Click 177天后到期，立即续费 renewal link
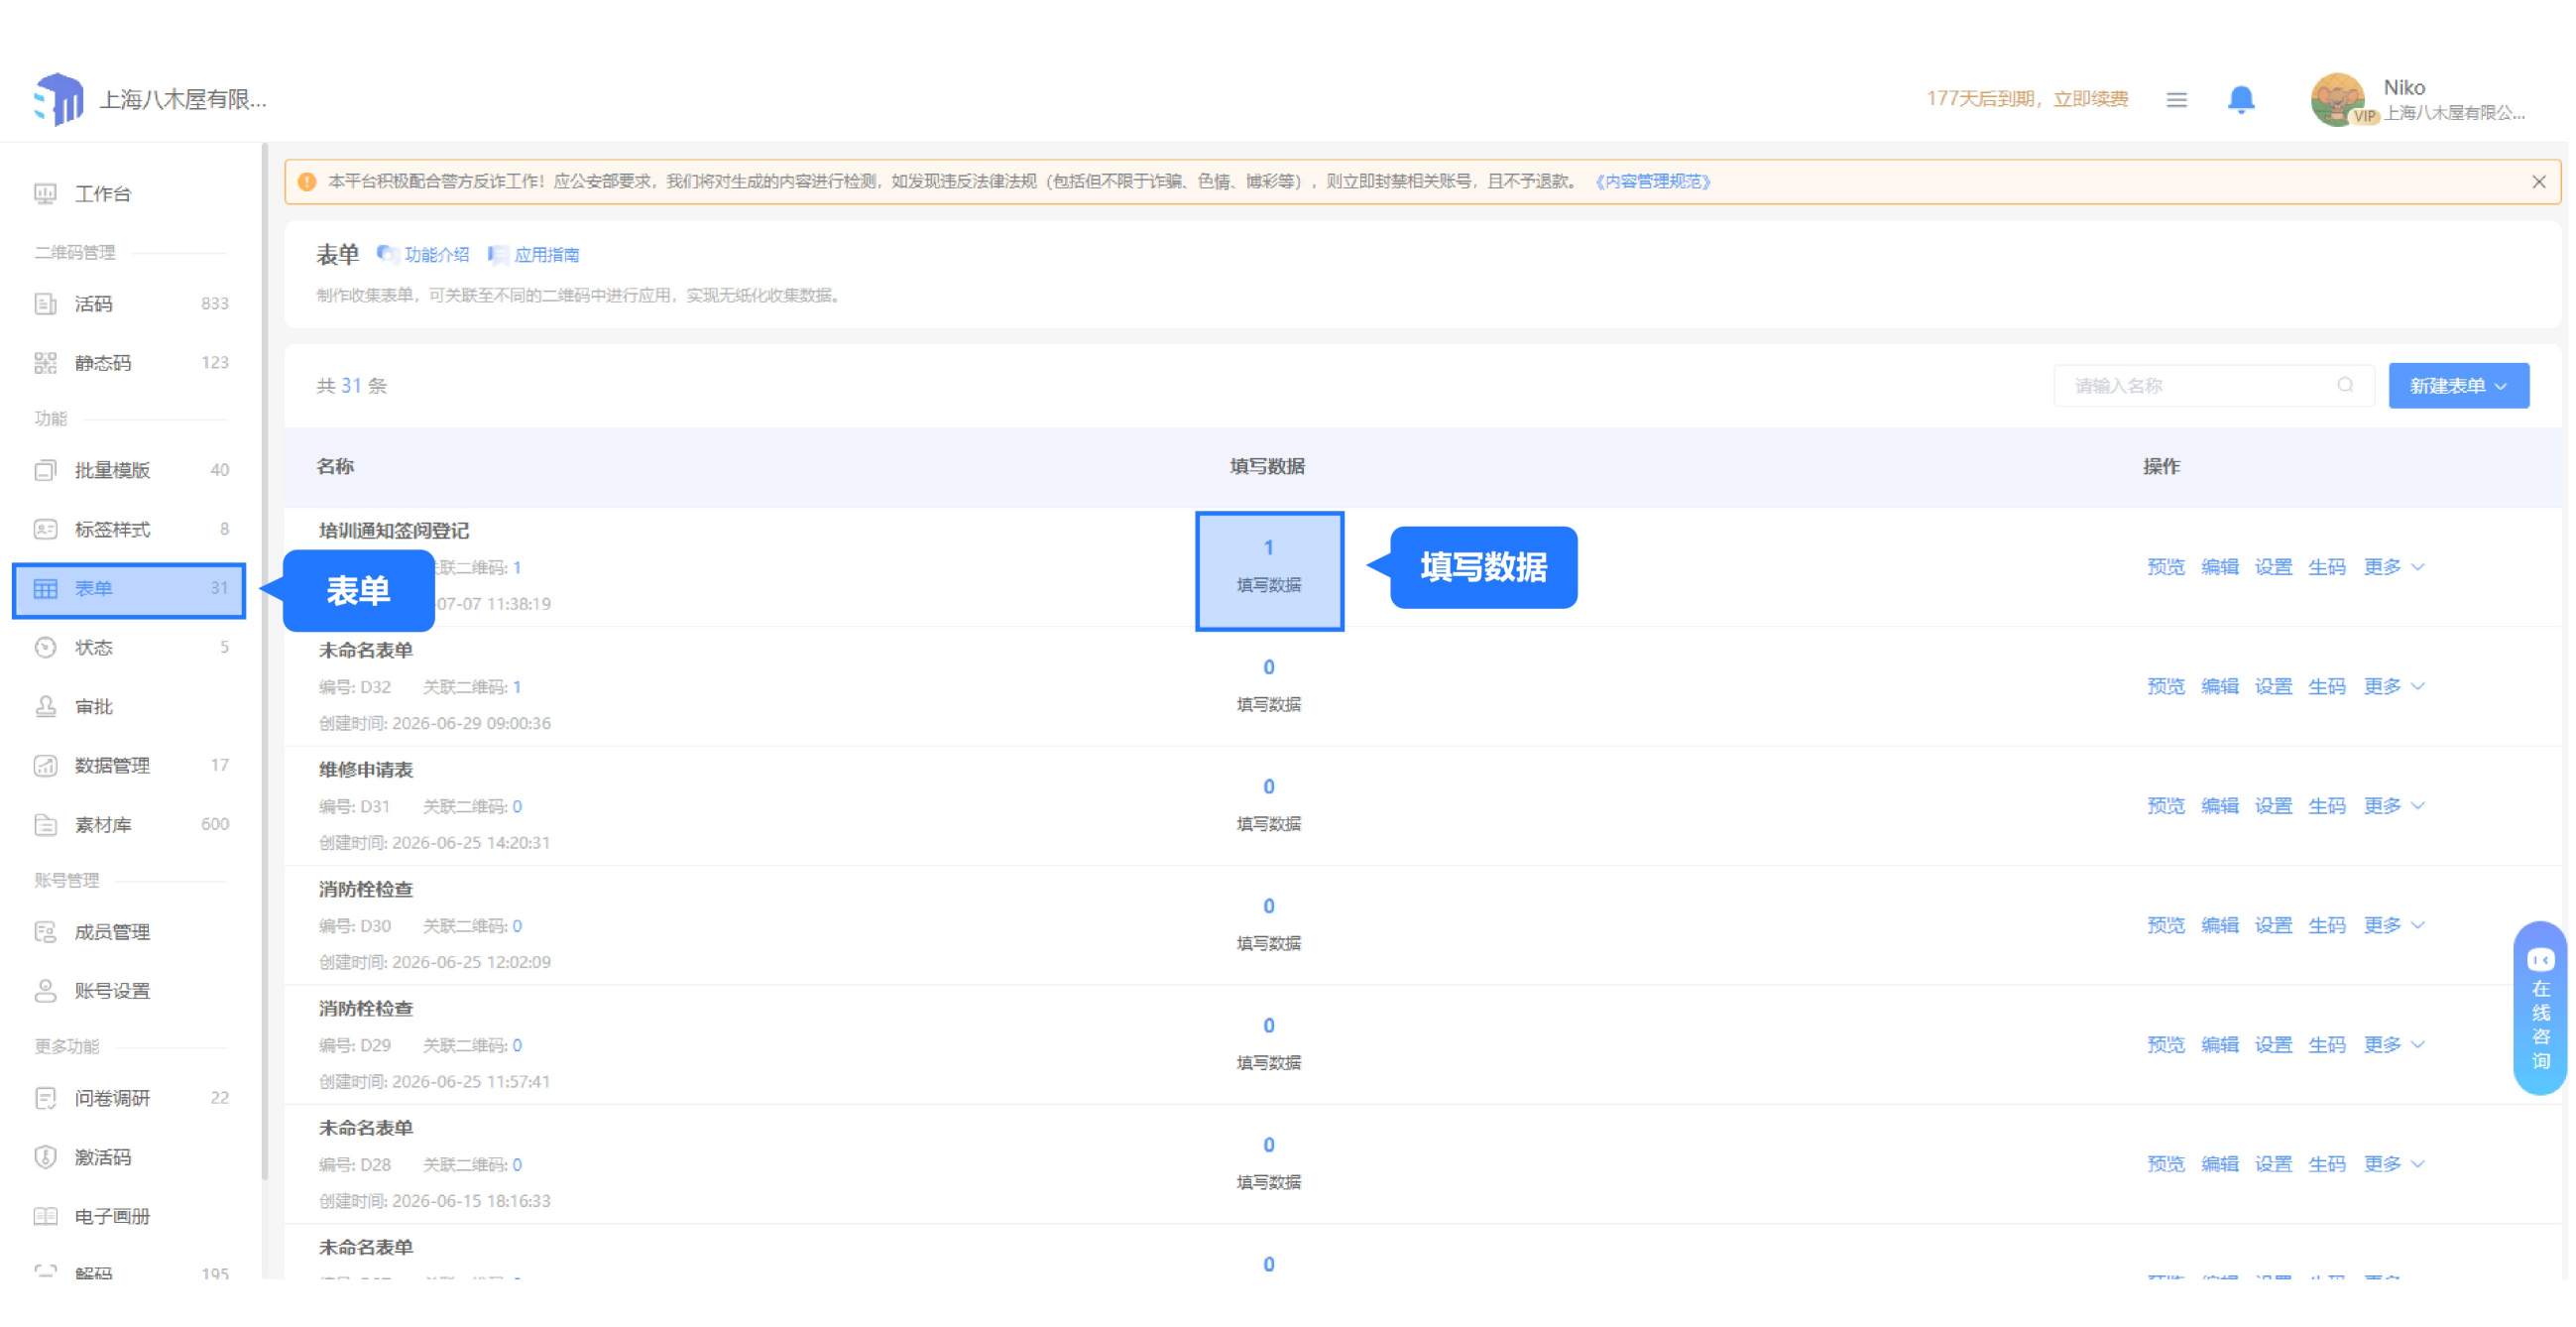The image size is (2576, 1327). tap(2027, 99)
